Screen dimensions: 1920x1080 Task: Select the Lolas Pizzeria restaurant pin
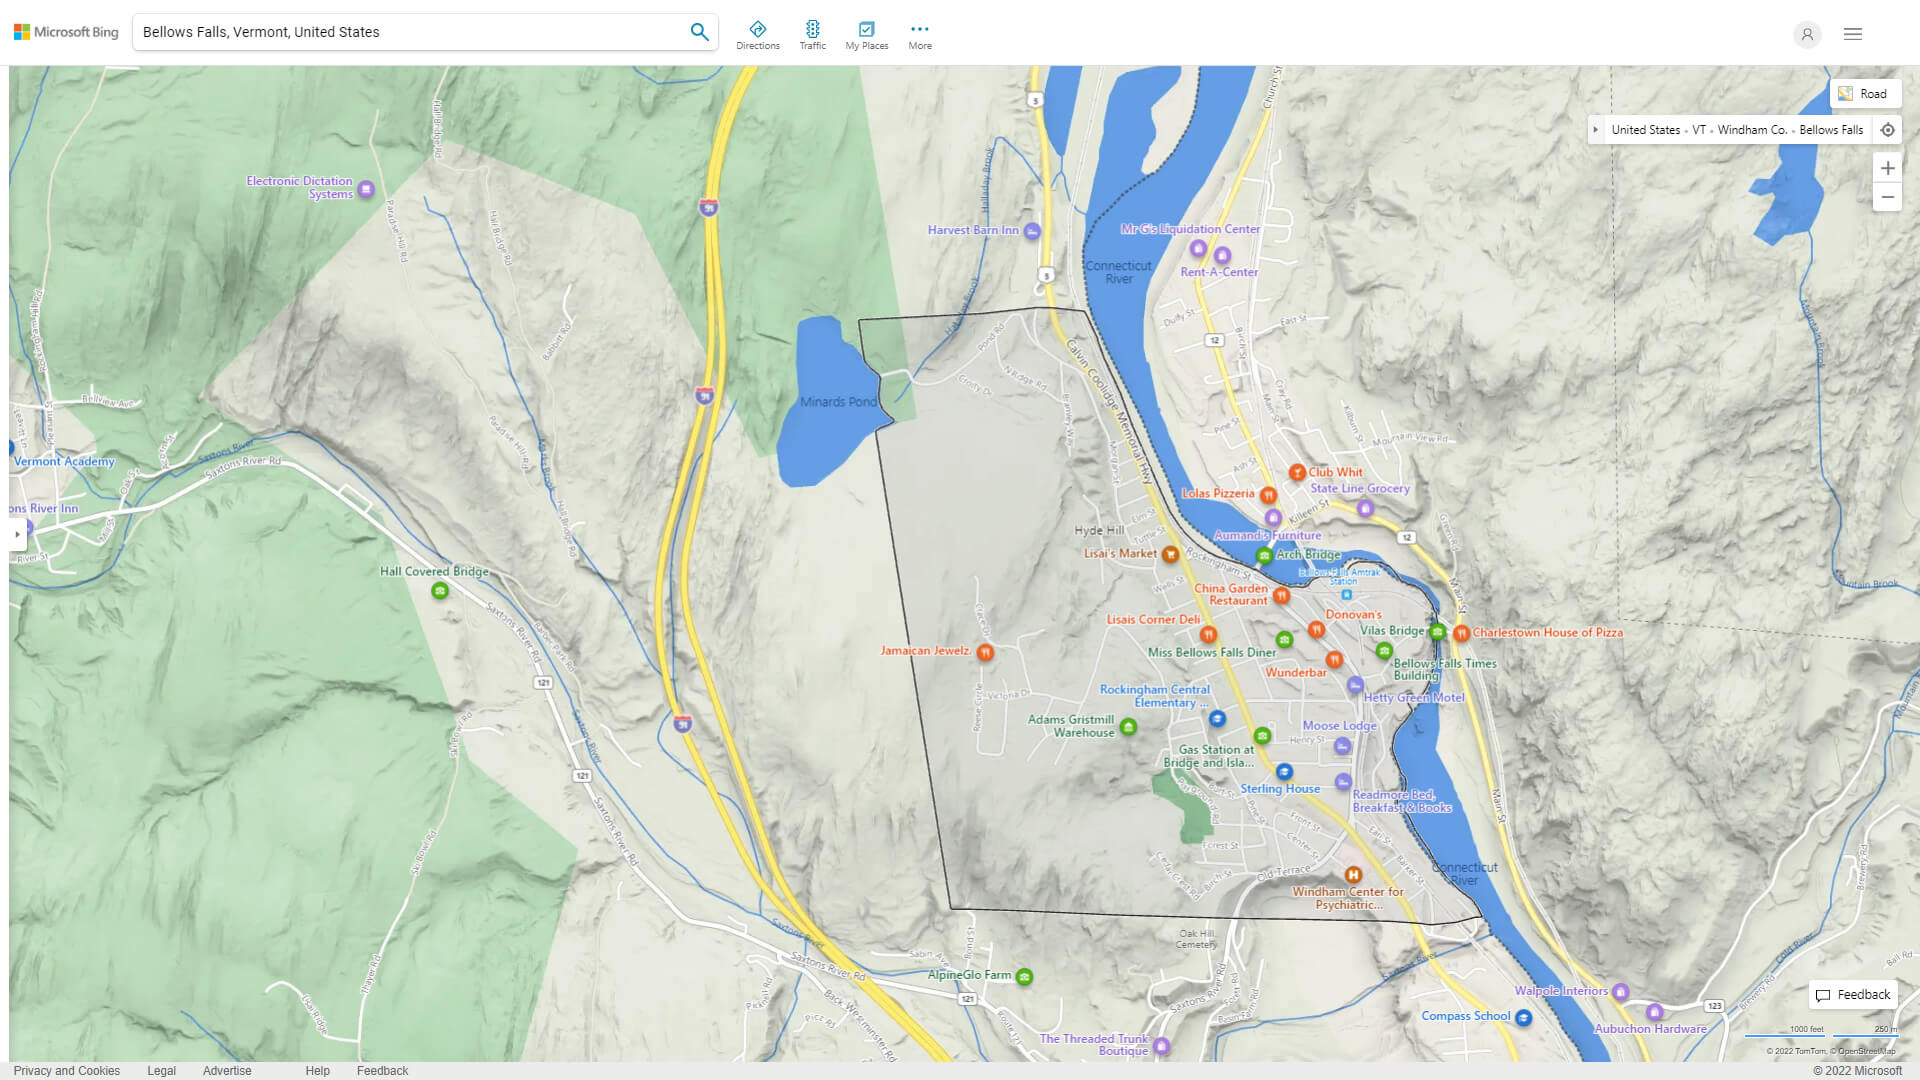[1270, 494]
